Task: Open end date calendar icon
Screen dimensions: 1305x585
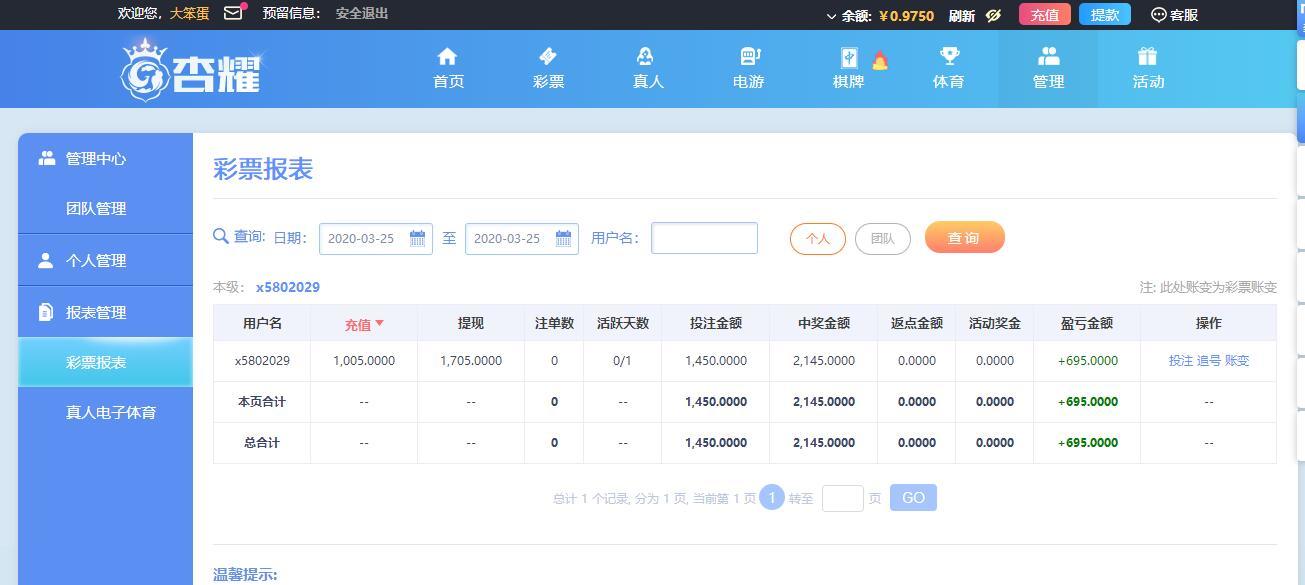Action: tap(564, 238)
